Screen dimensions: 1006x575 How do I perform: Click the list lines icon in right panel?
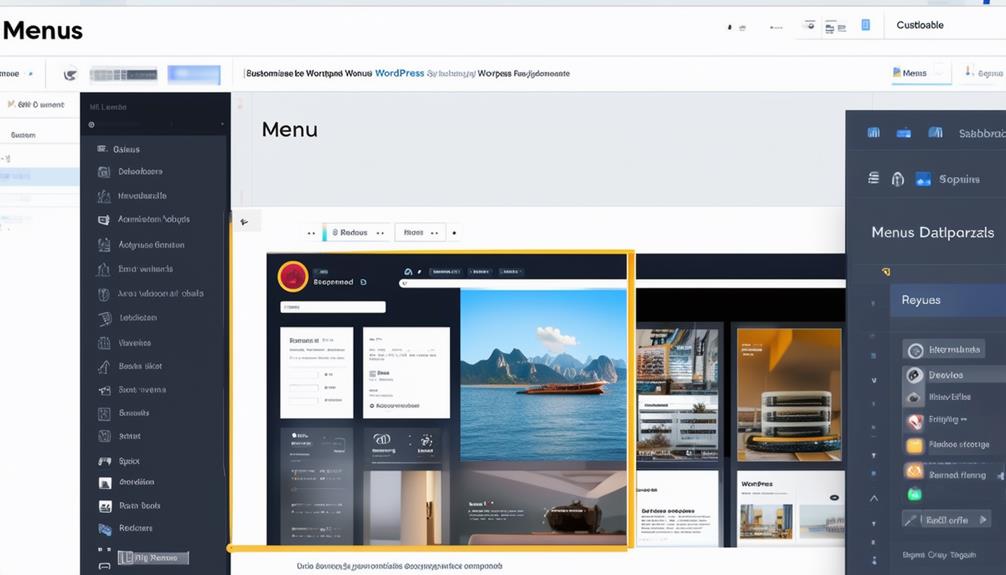tap(873, 178)
